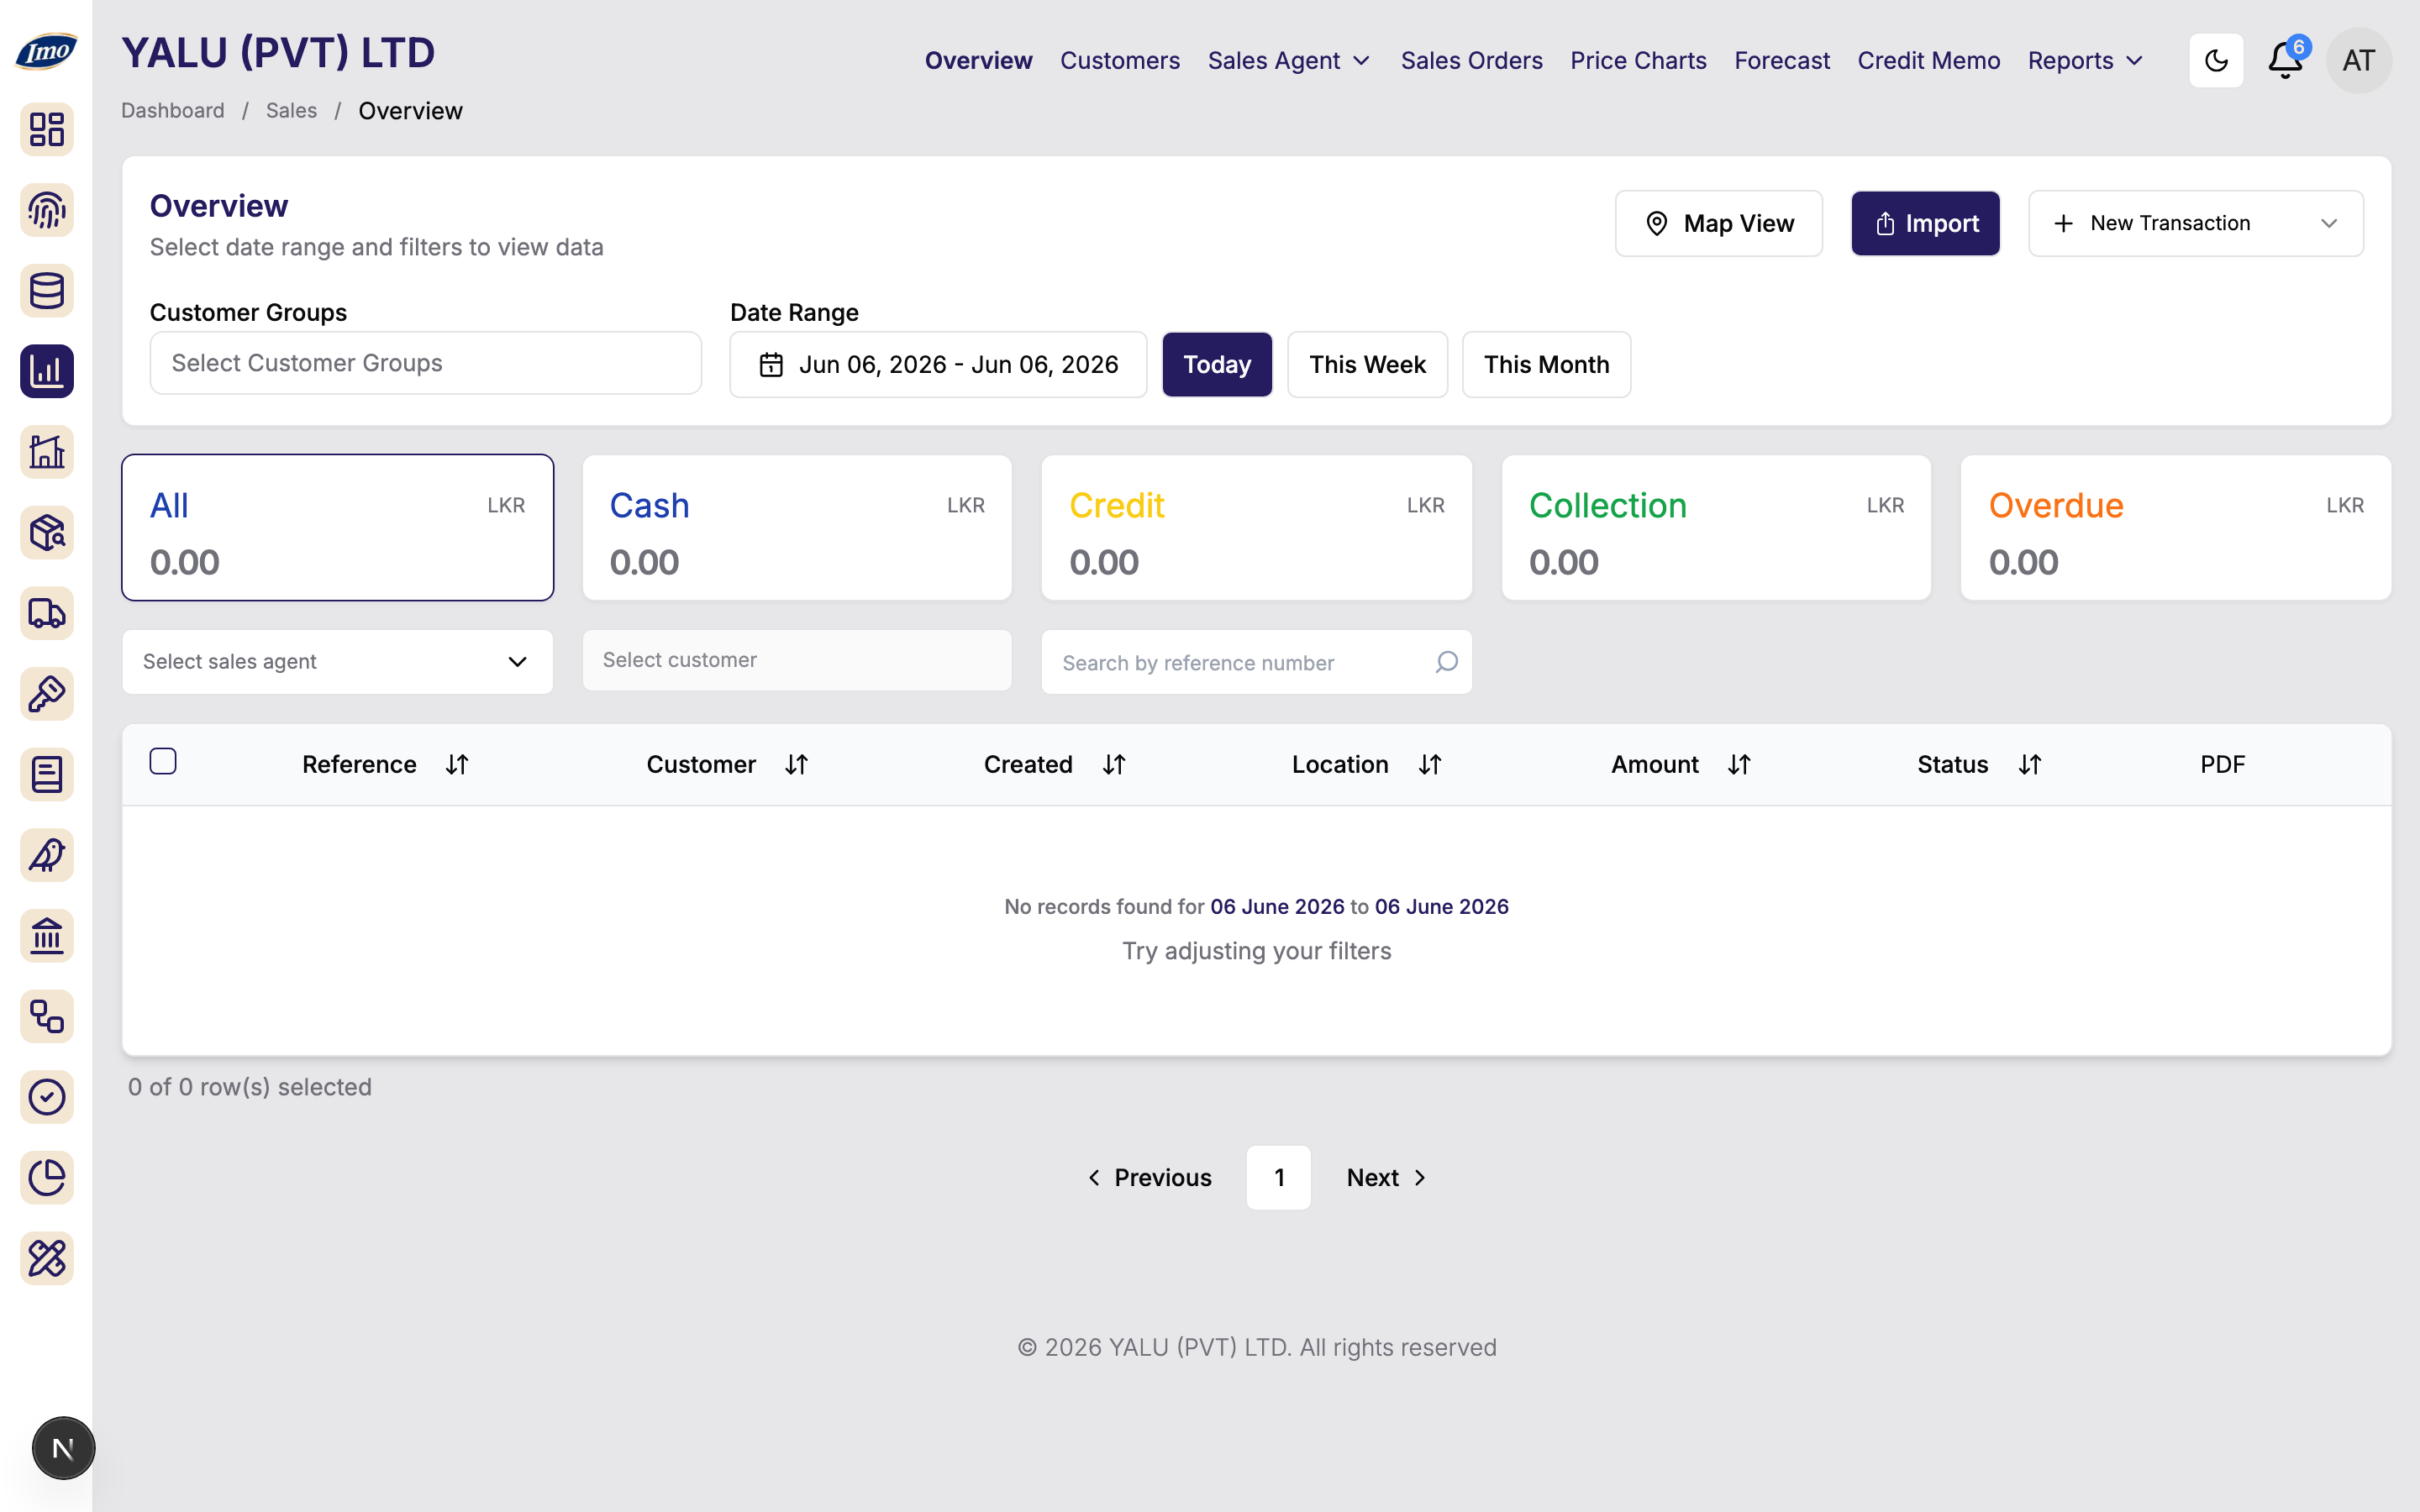Open the date range picker

[938, 365]
